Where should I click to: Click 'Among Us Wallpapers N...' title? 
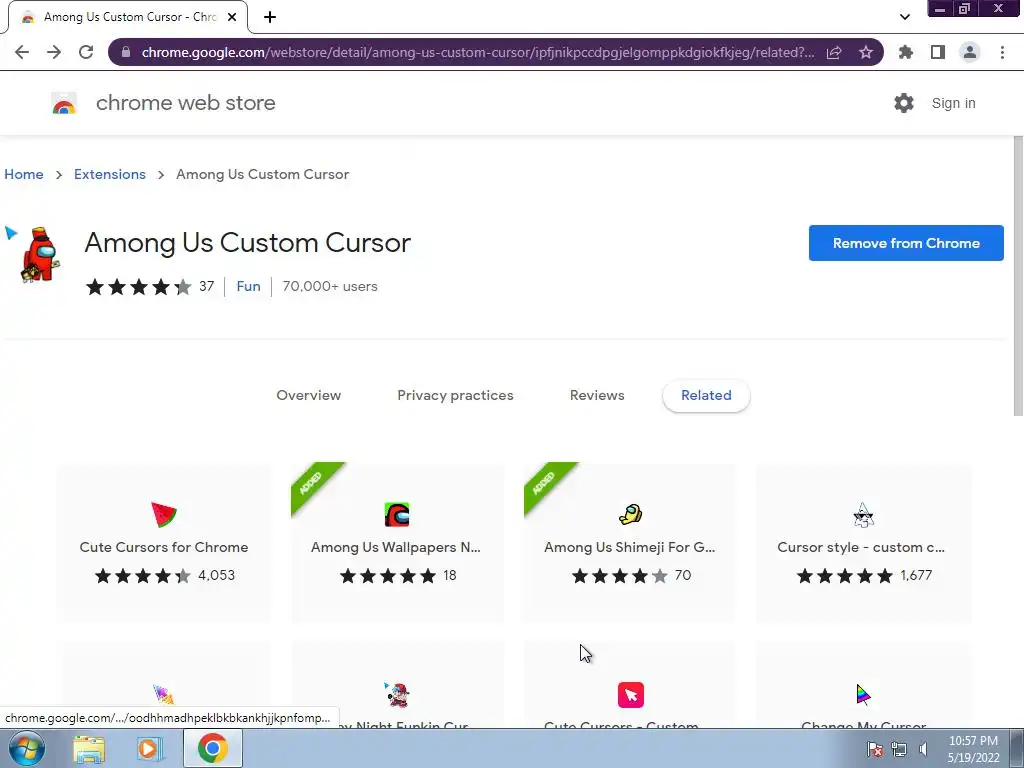396,547
